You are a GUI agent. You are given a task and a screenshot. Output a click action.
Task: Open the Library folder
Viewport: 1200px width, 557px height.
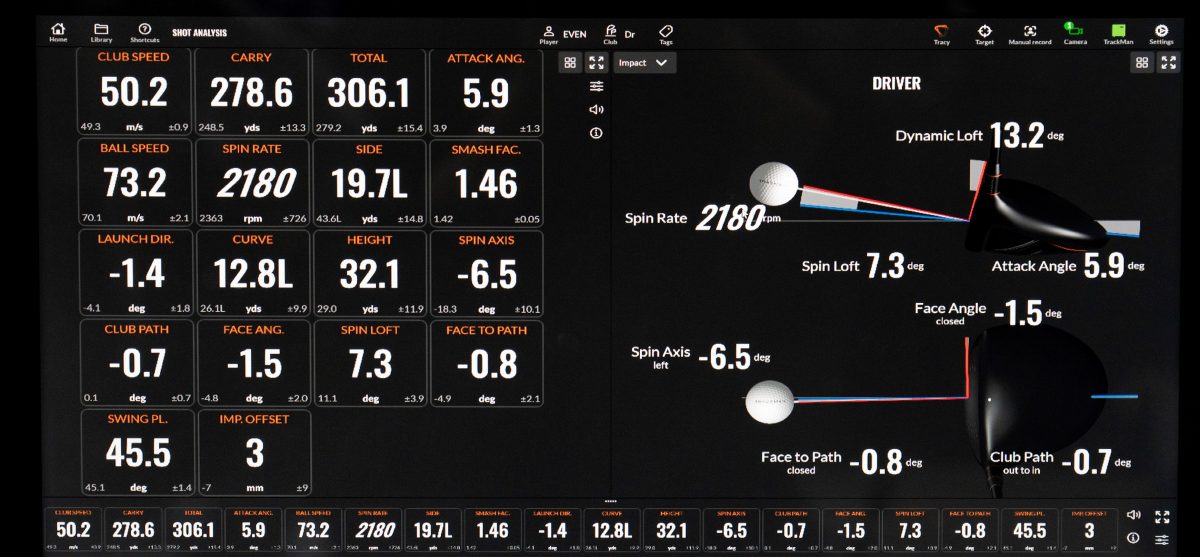coord(101,32)
